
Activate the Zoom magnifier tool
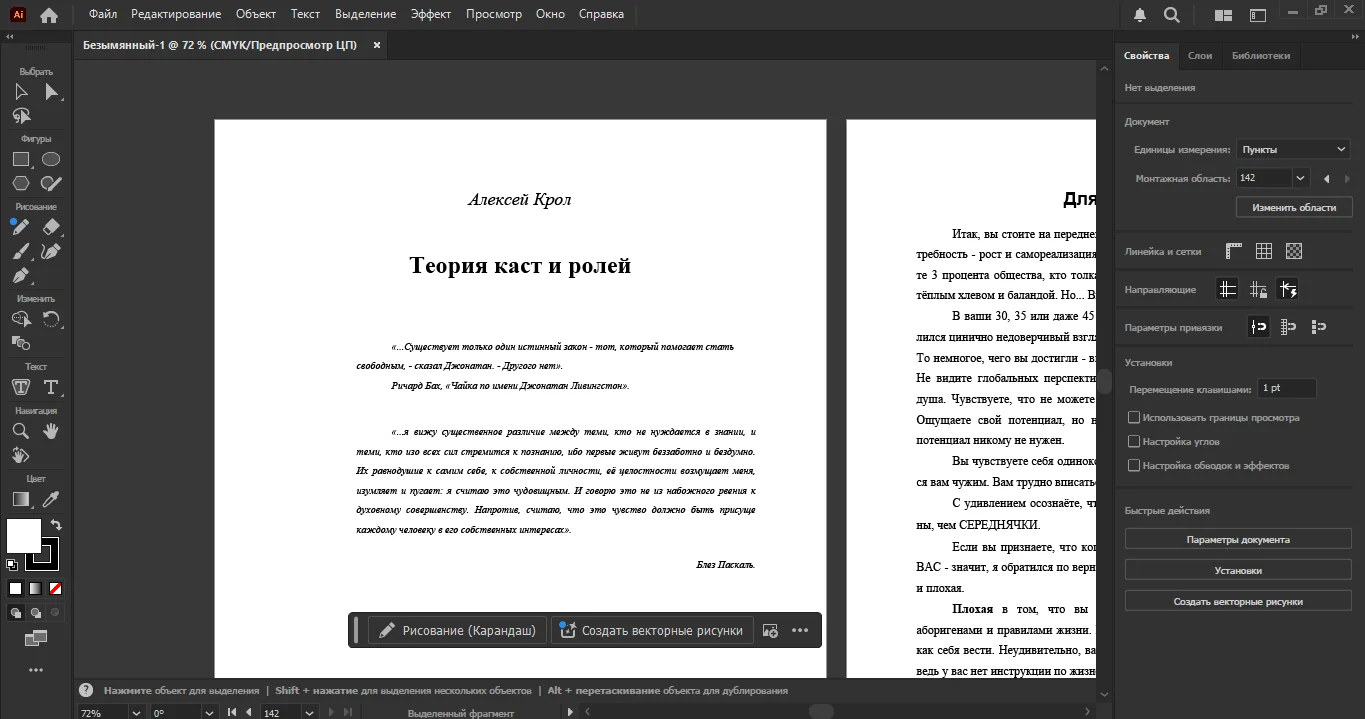coord(20,431)
